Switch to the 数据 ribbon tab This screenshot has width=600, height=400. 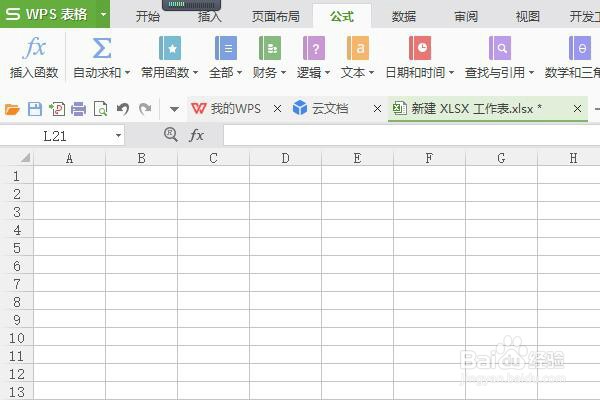[x=404, y=16]
